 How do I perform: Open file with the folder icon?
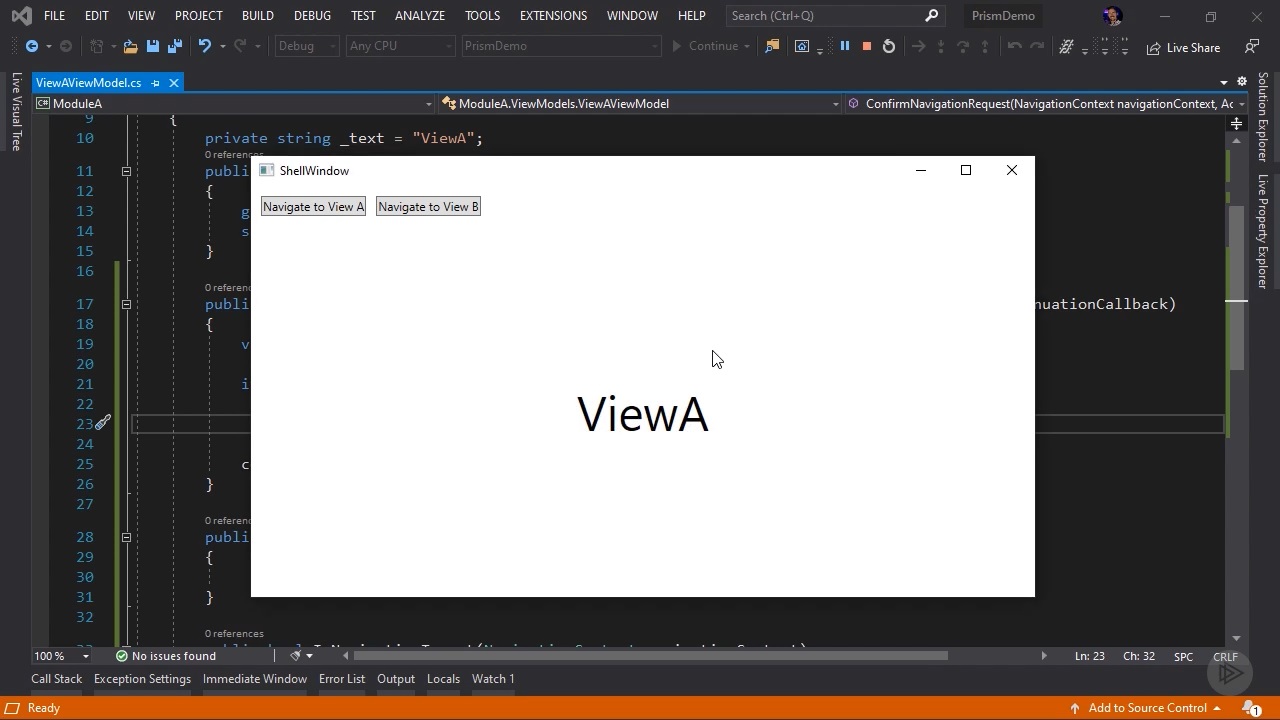pos(130,46)
